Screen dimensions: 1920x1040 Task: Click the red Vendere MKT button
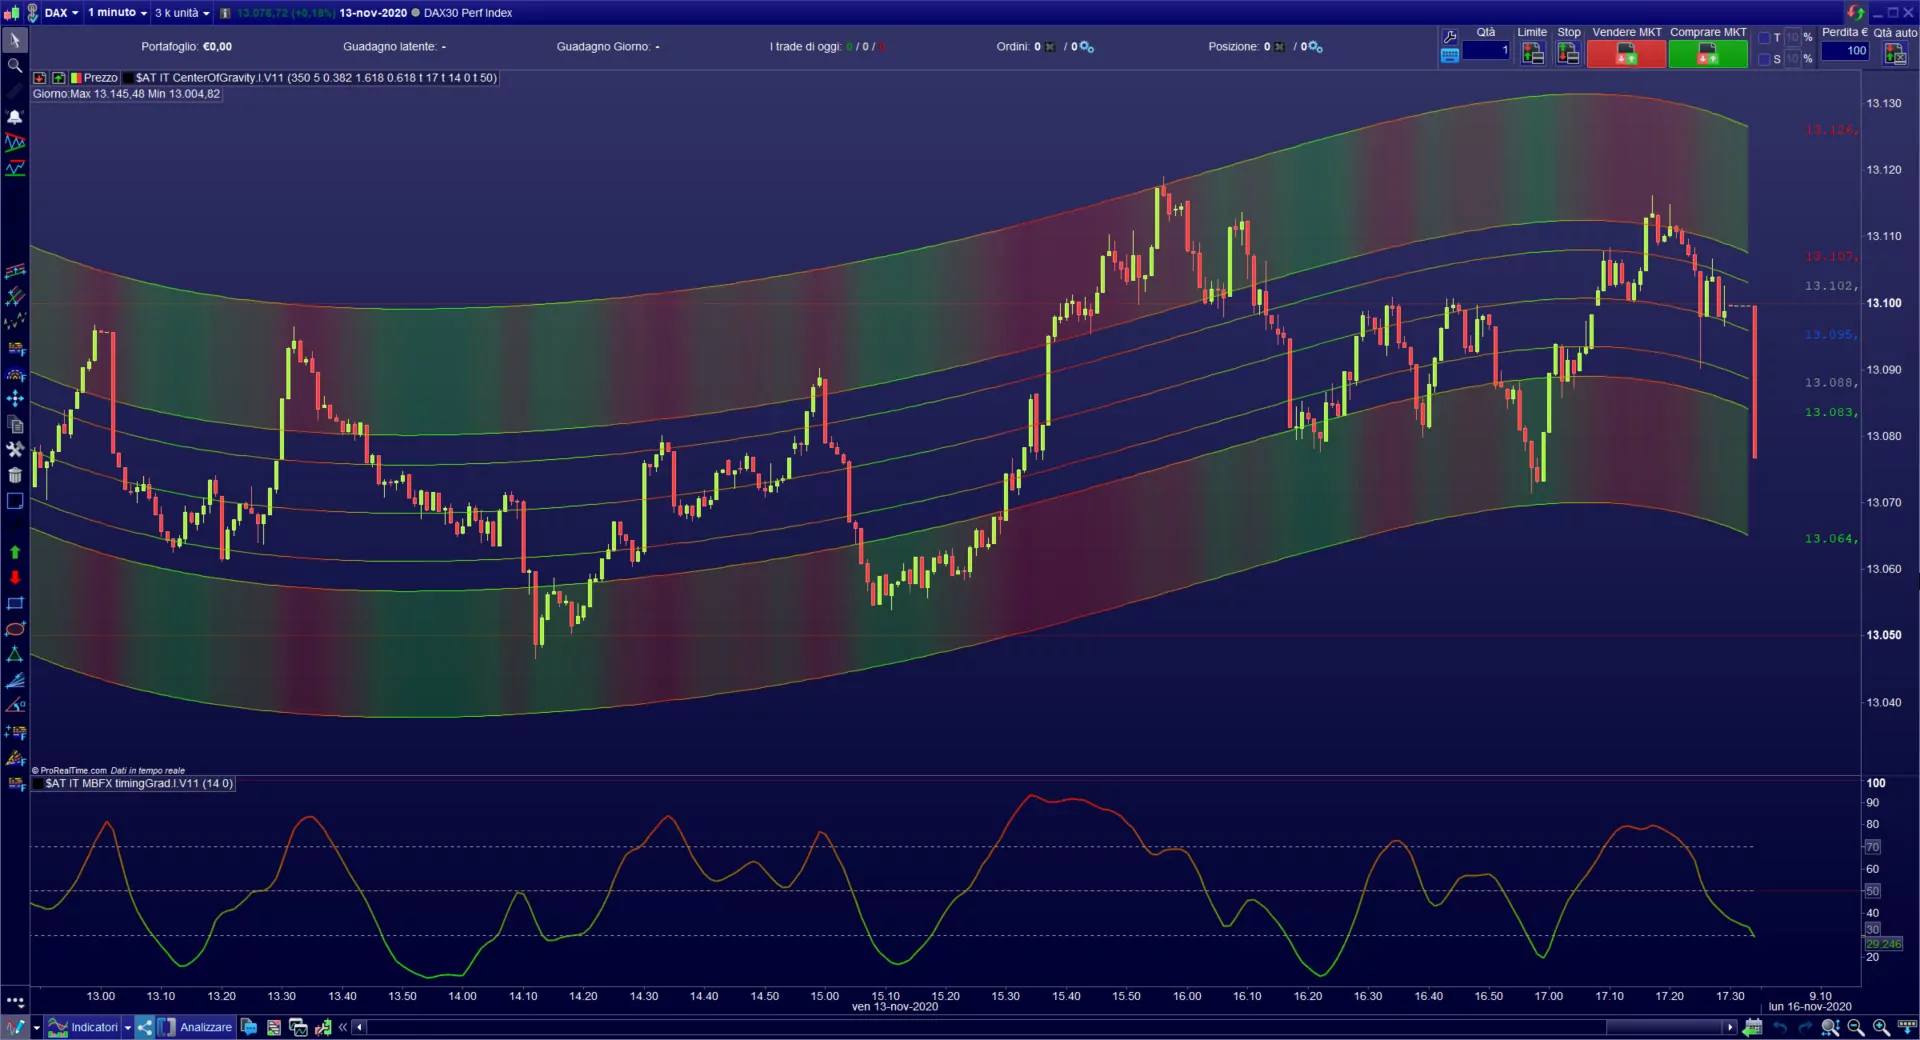click(x=1626, y=55)
